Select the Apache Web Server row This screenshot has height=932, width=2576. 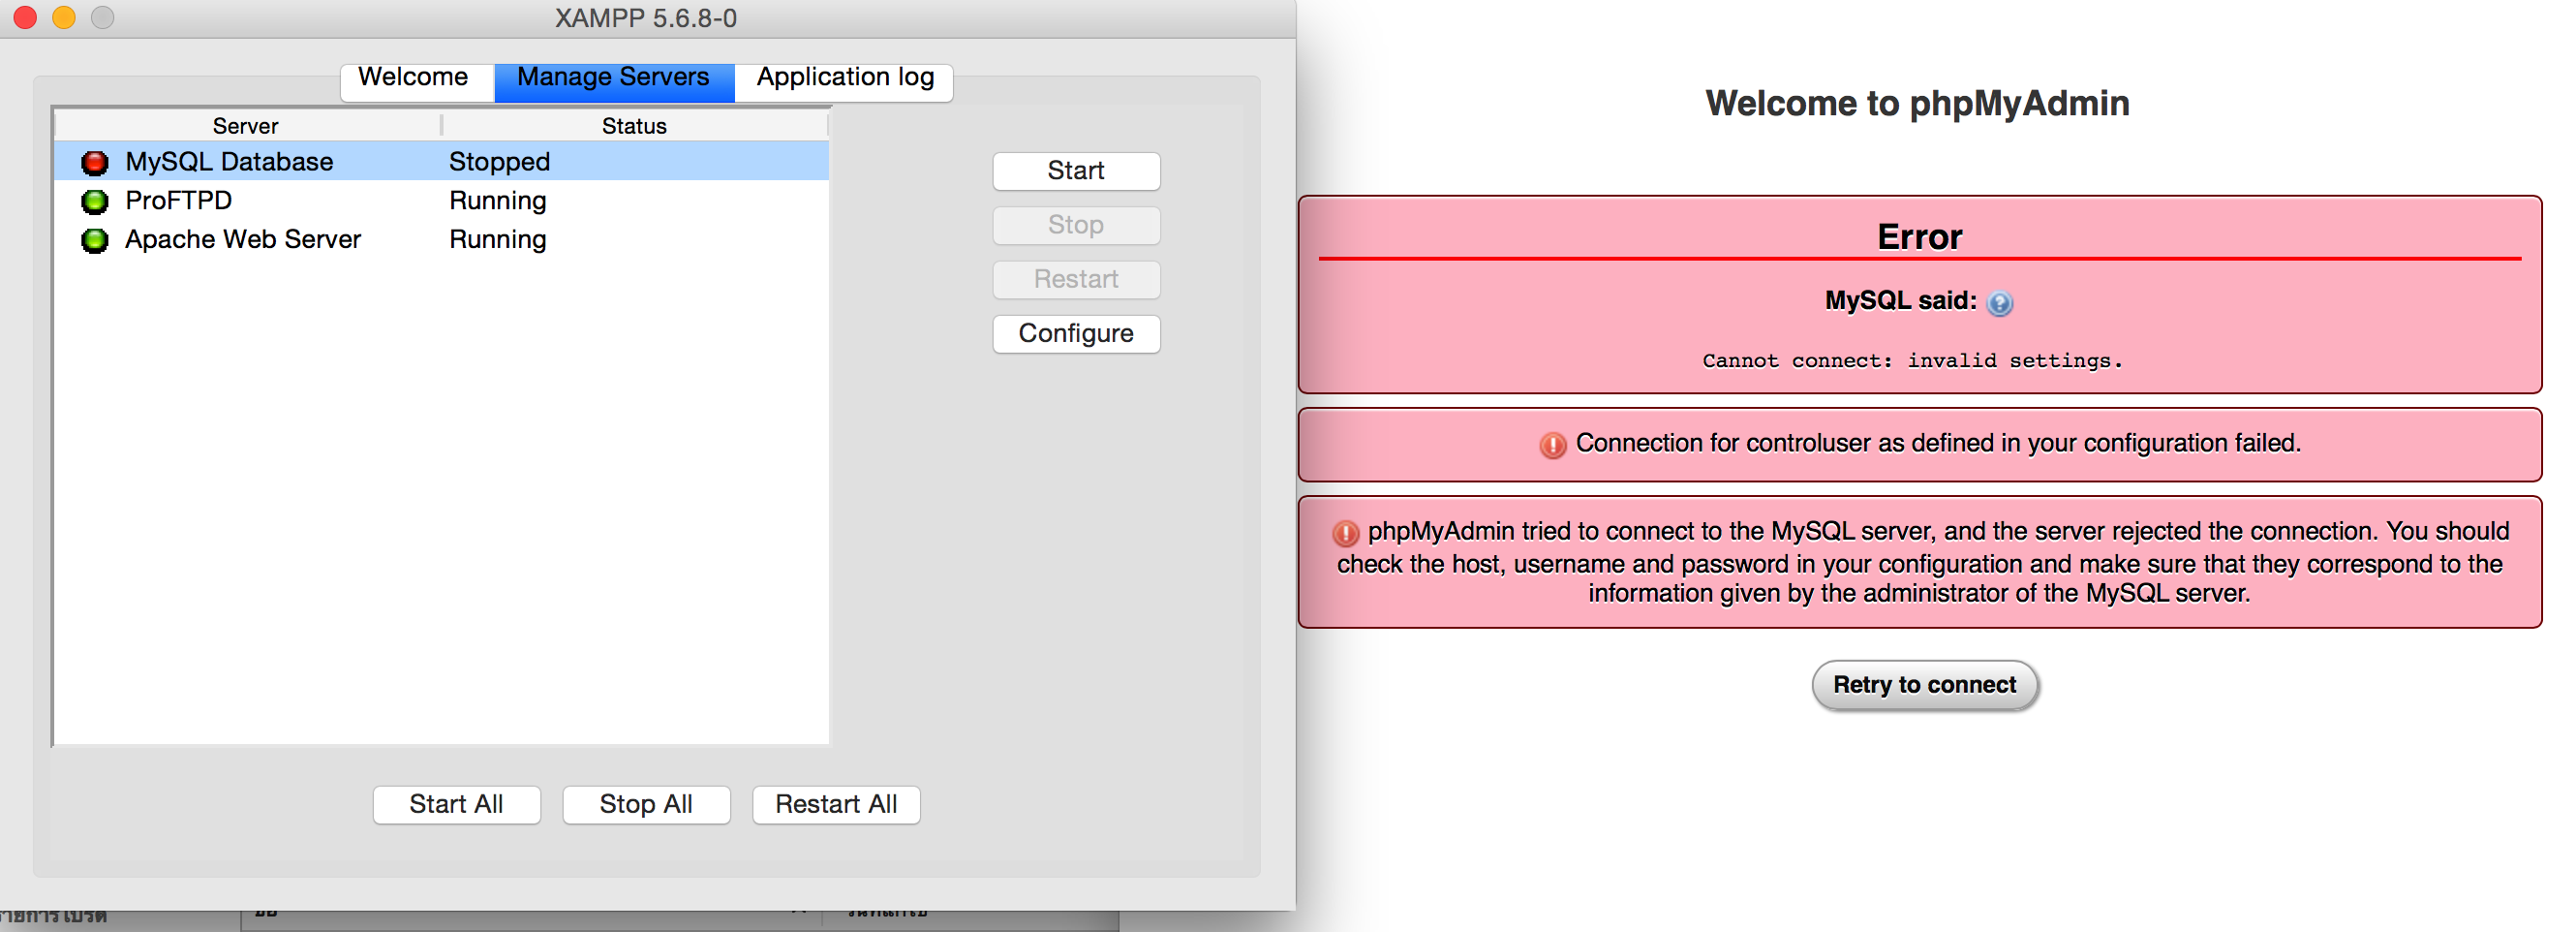442,240
